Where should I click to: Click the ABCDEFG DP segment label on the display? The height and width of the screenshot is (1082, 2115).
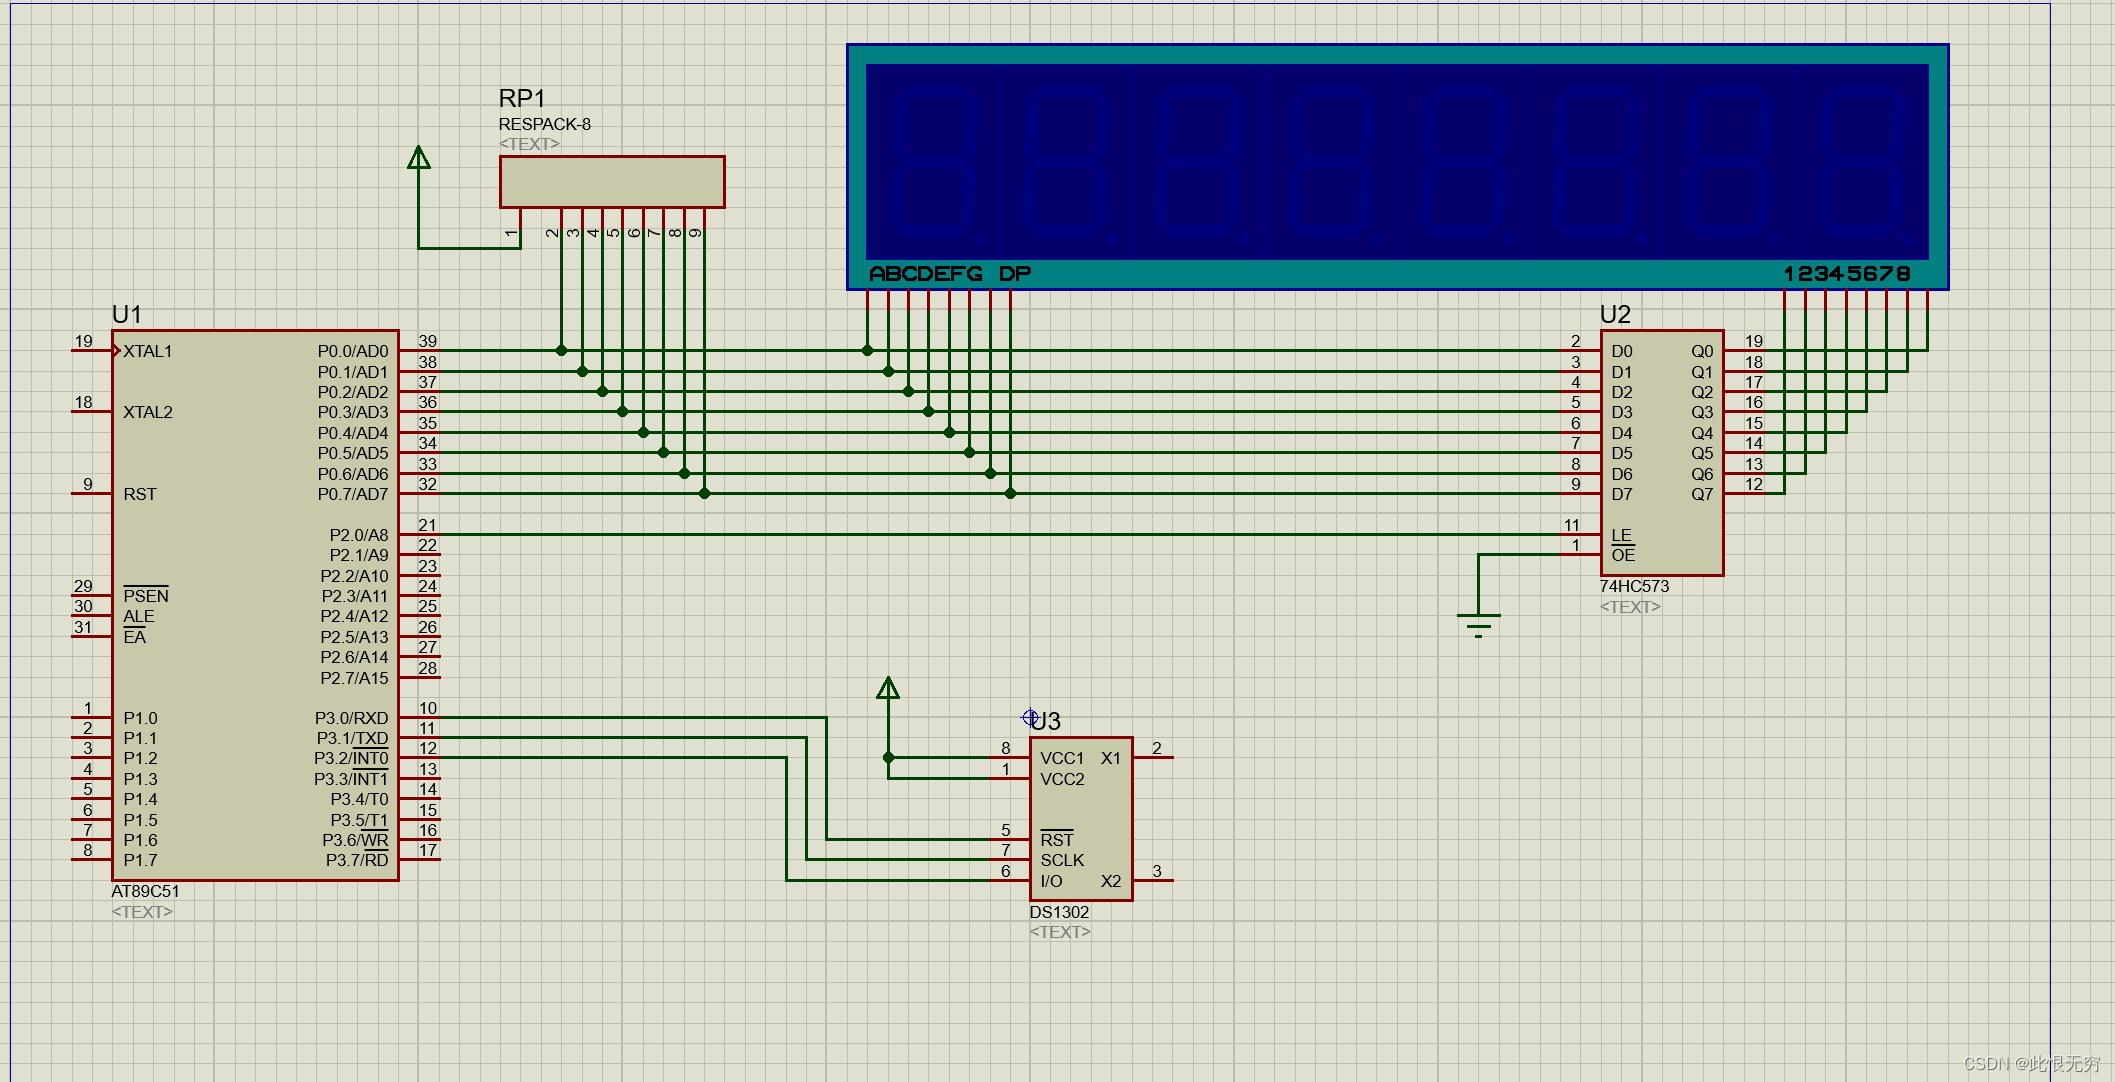tap(949, 274)
